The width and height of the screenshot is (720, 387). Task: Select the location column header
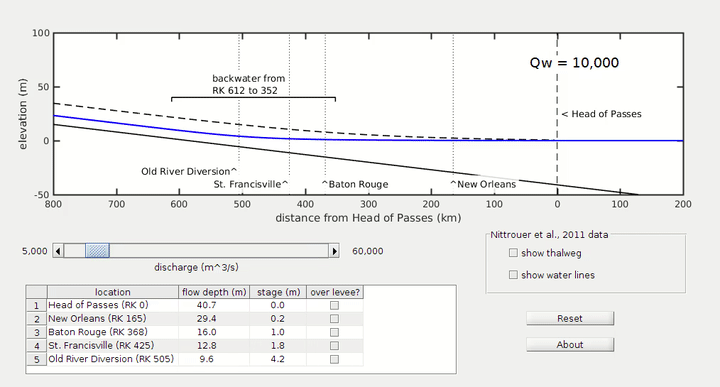coord(112,292)
